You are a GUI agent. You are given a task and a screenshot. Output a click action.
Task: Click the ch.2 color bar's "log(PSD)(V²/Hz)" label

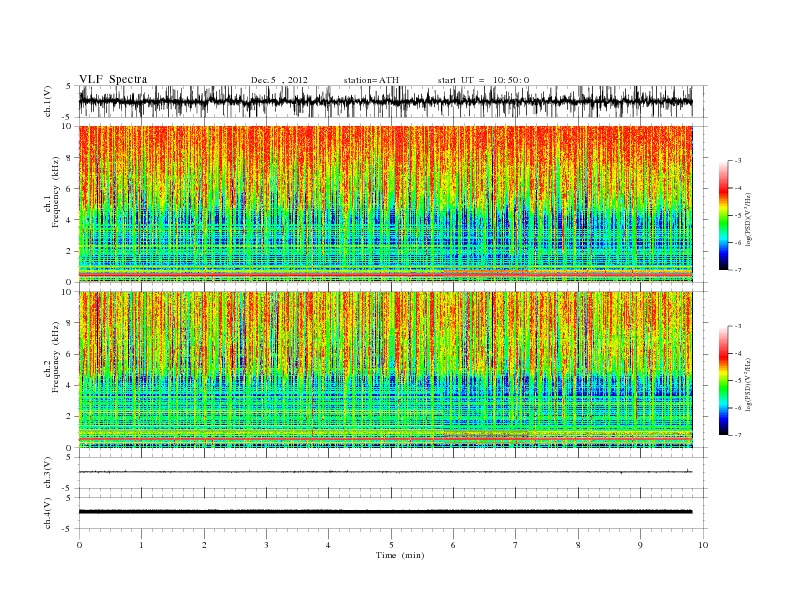[x=750, y=383]
